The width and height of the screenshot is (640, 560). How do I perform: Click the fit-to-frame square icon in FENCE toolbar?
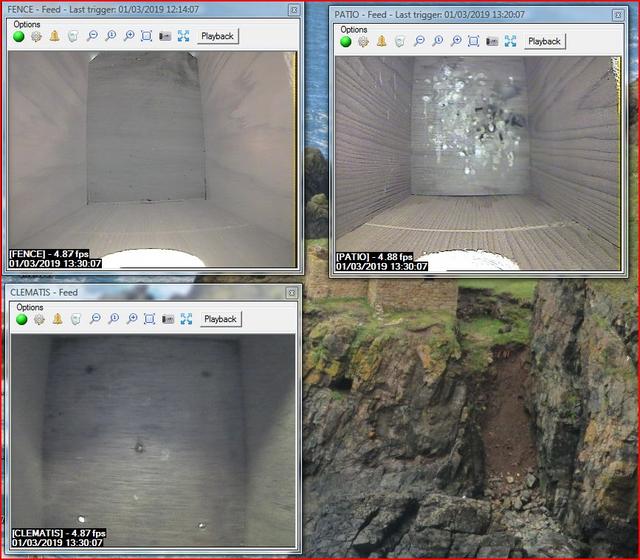coord(147,36)
